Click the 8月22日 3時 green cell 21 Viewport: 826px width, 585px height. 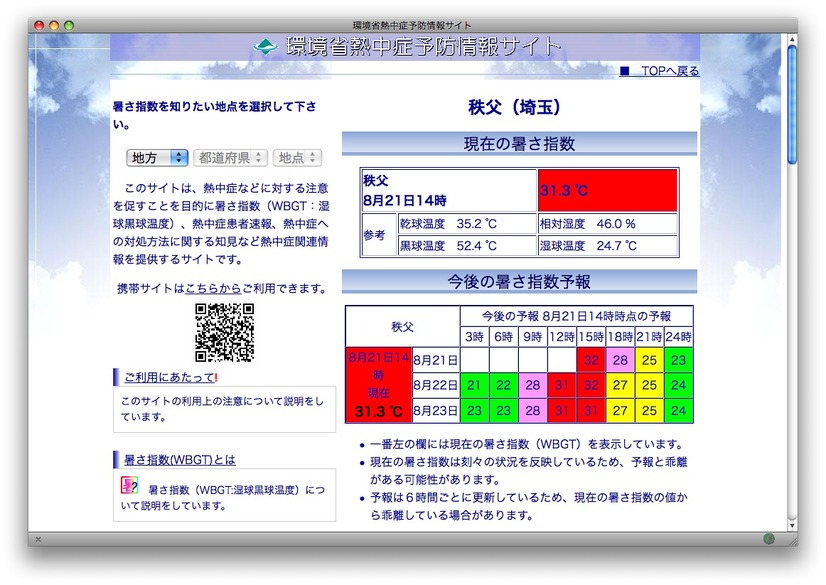(474, 385)
